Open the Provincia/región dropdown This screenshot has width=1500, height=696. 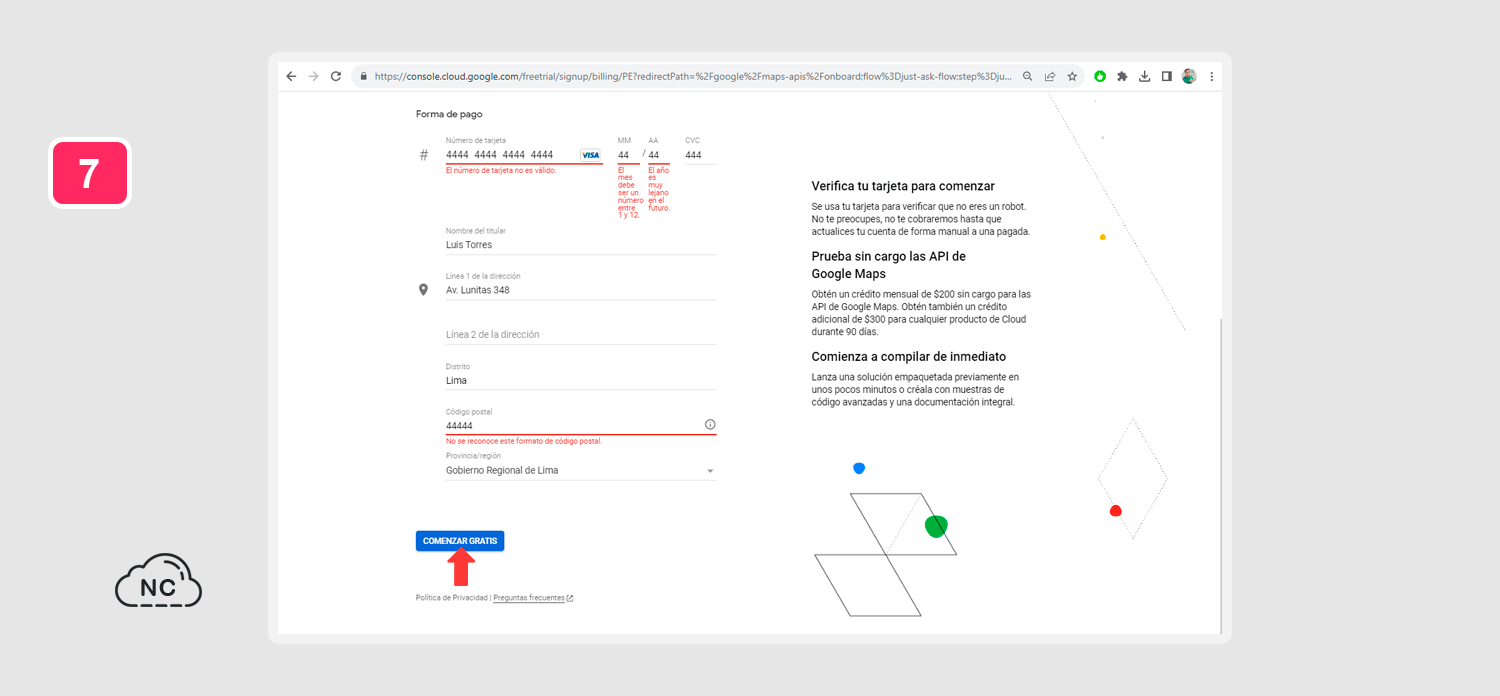click(581, 470)
